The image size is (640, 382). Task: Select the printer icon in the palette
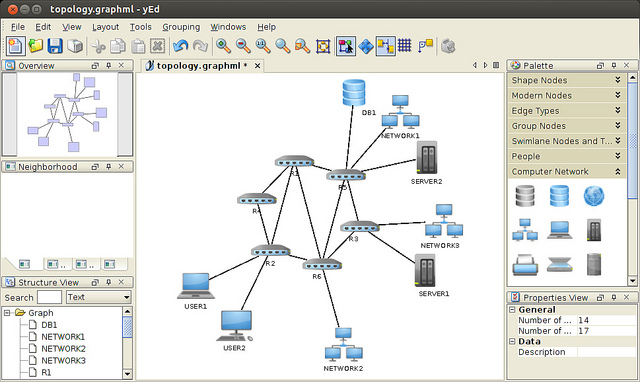tap(524, 265)
